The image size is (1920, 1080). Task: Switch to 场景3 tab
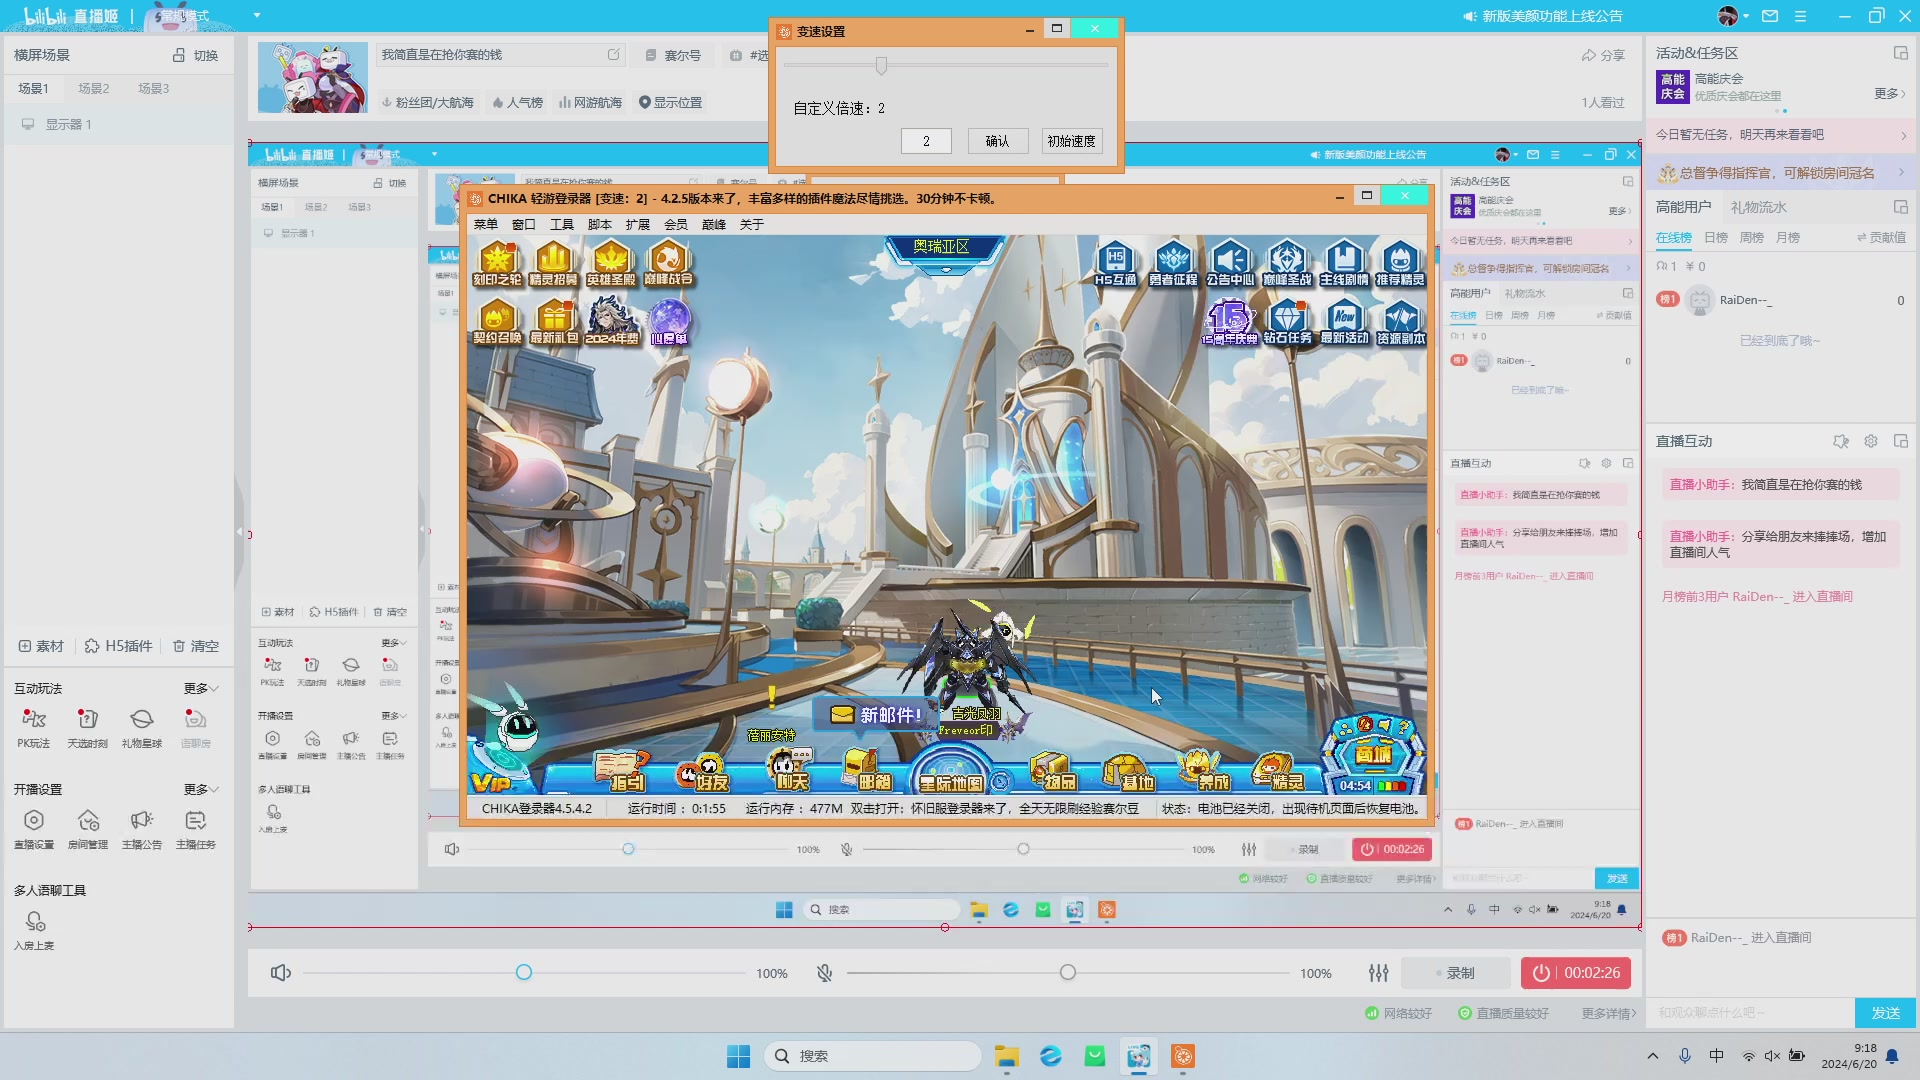(153, 88)
